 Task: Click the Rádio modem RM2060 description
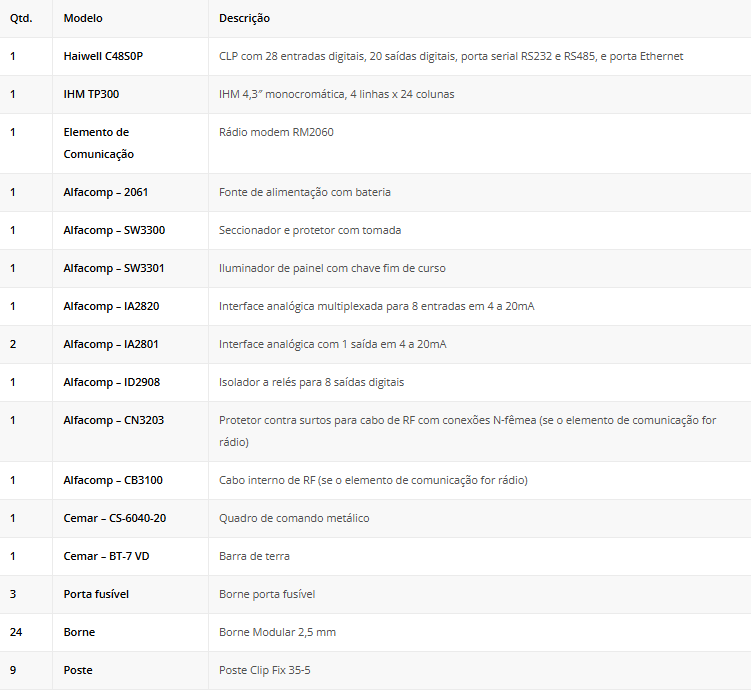[x=276, y=132]
